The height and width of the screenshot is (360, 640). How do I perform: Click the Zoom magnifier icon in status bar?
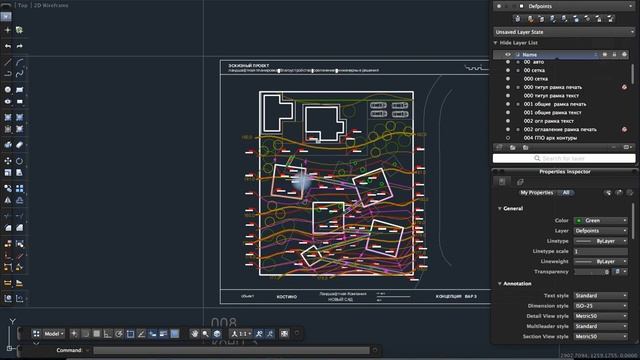(x=205, y=333)
